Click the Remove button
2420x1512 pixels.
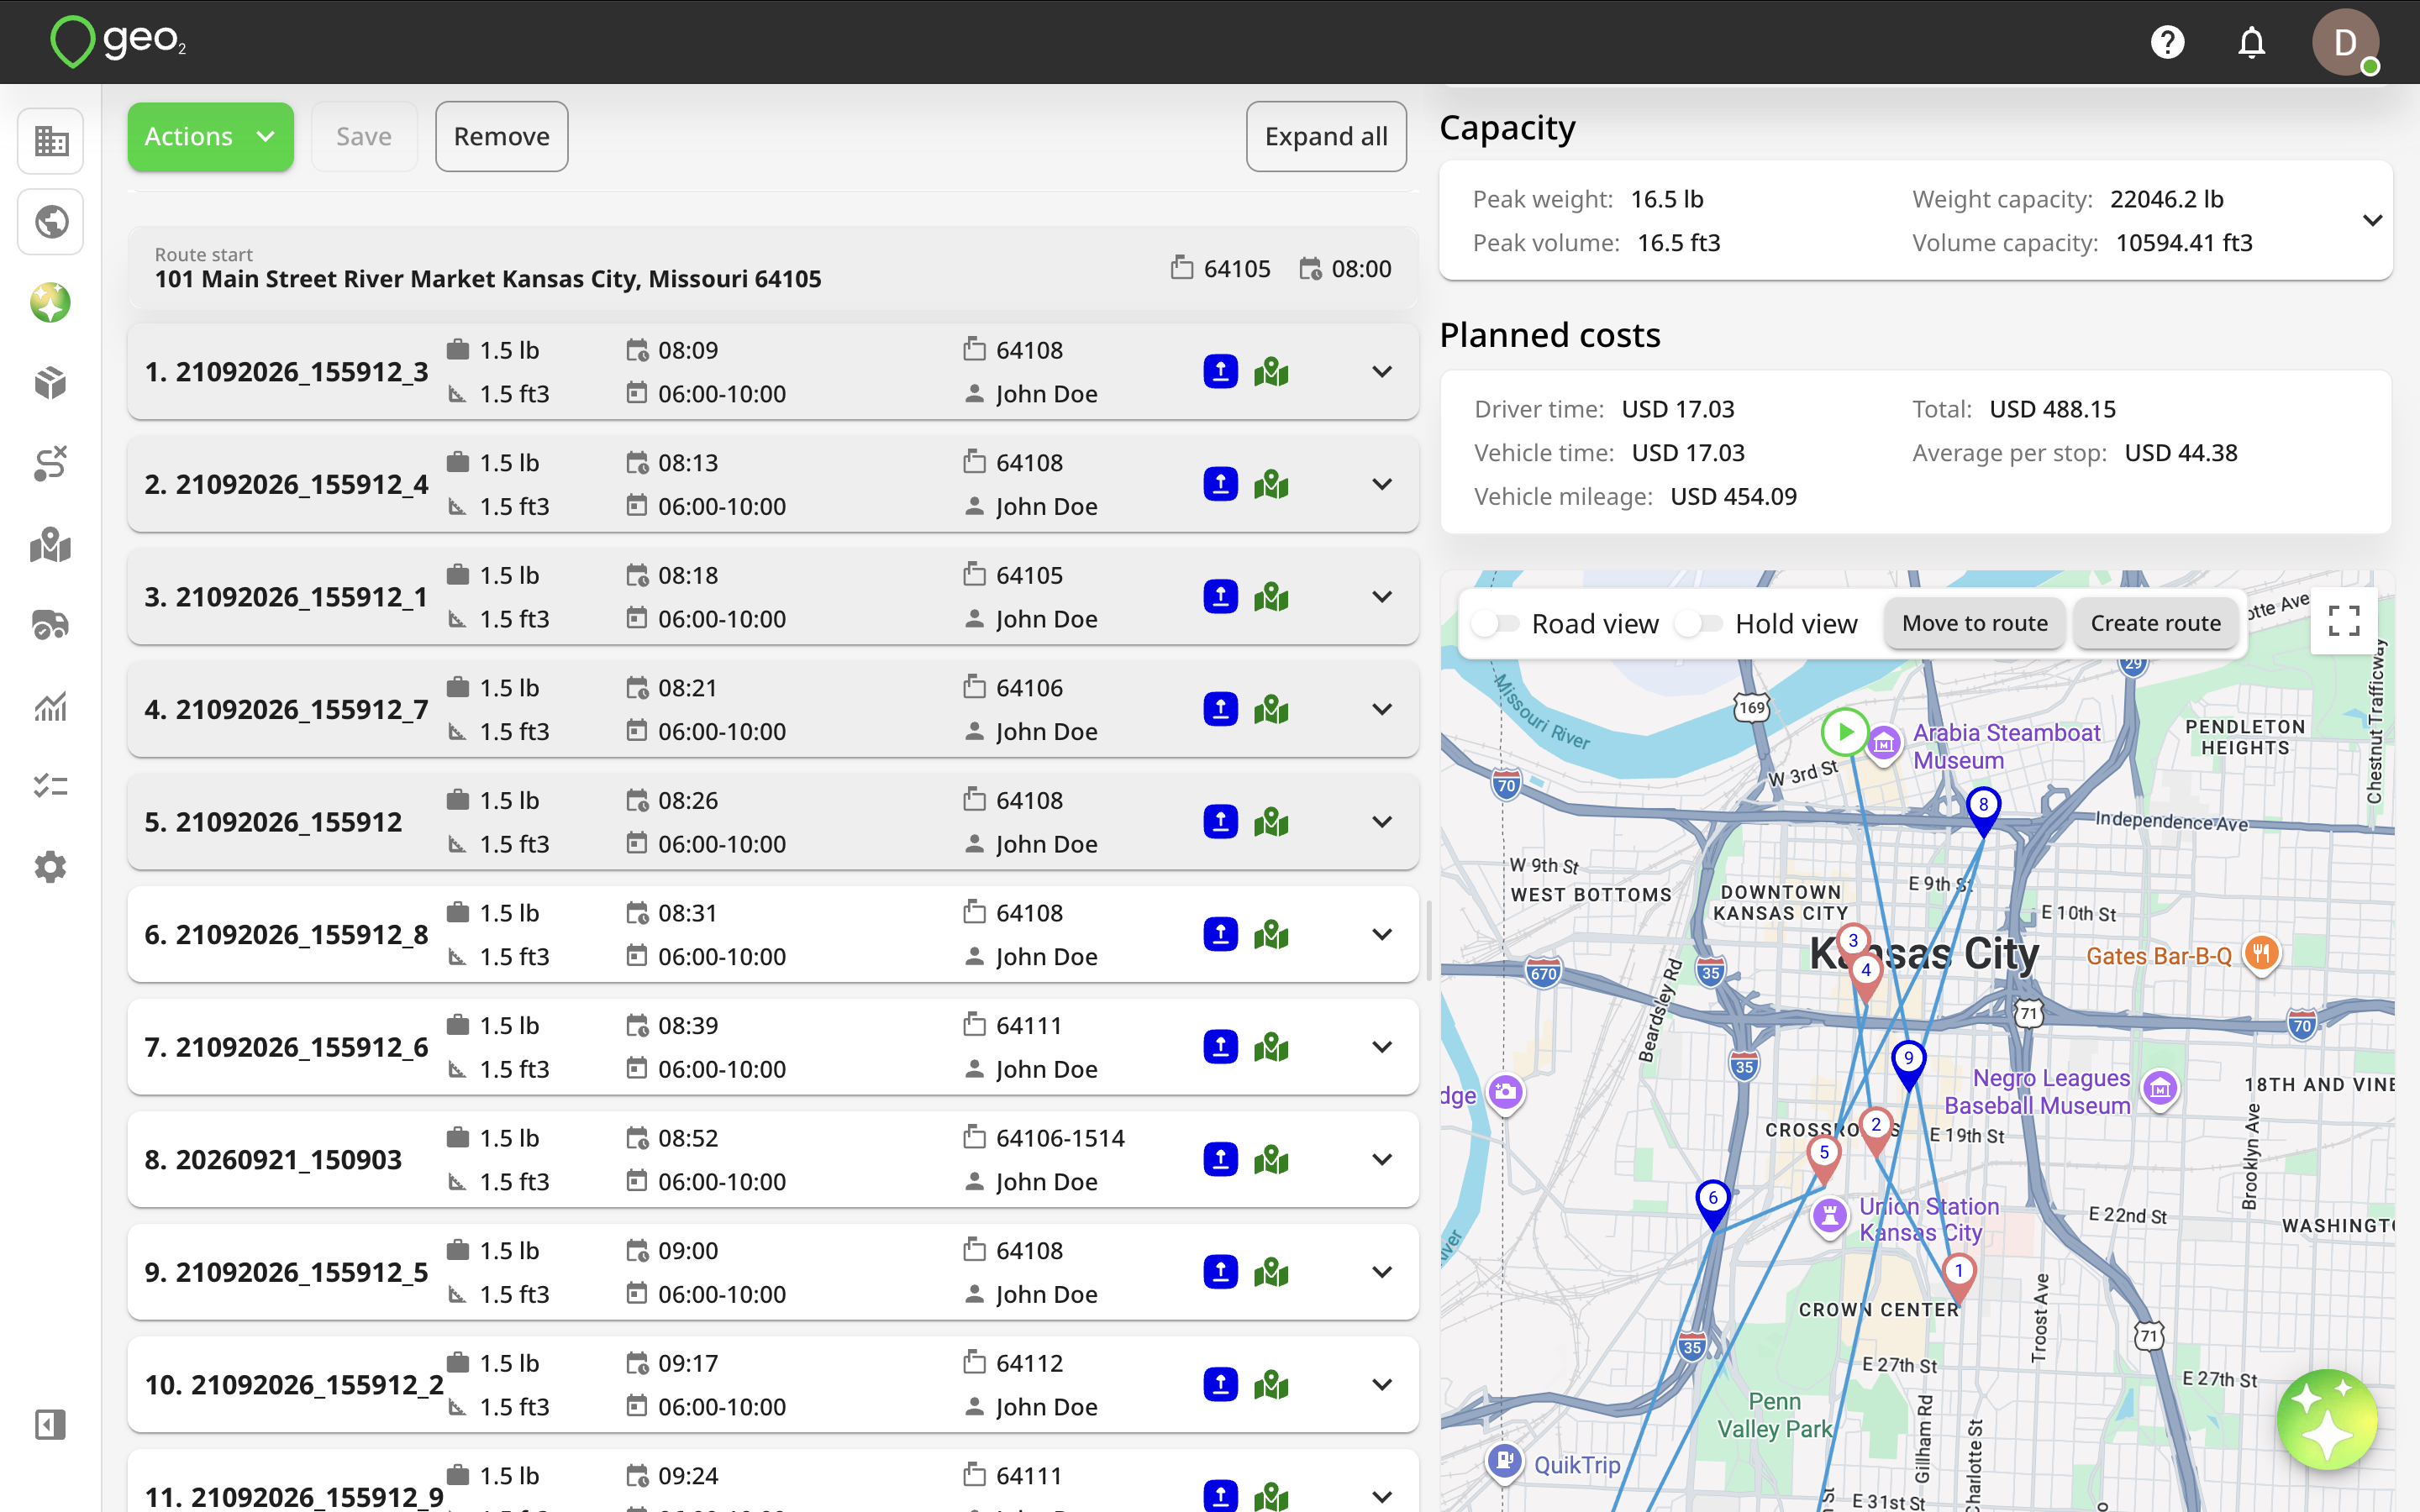tap(502, 137)
